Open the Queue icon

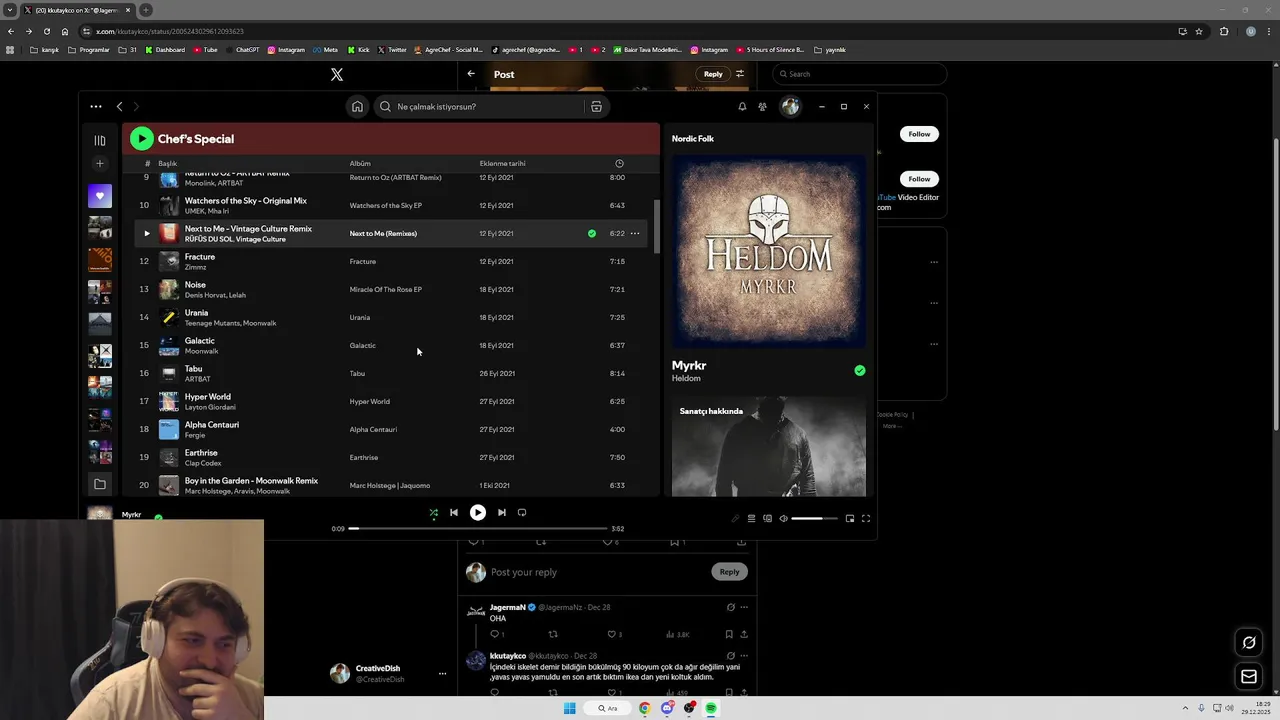(x=751, y=518)
